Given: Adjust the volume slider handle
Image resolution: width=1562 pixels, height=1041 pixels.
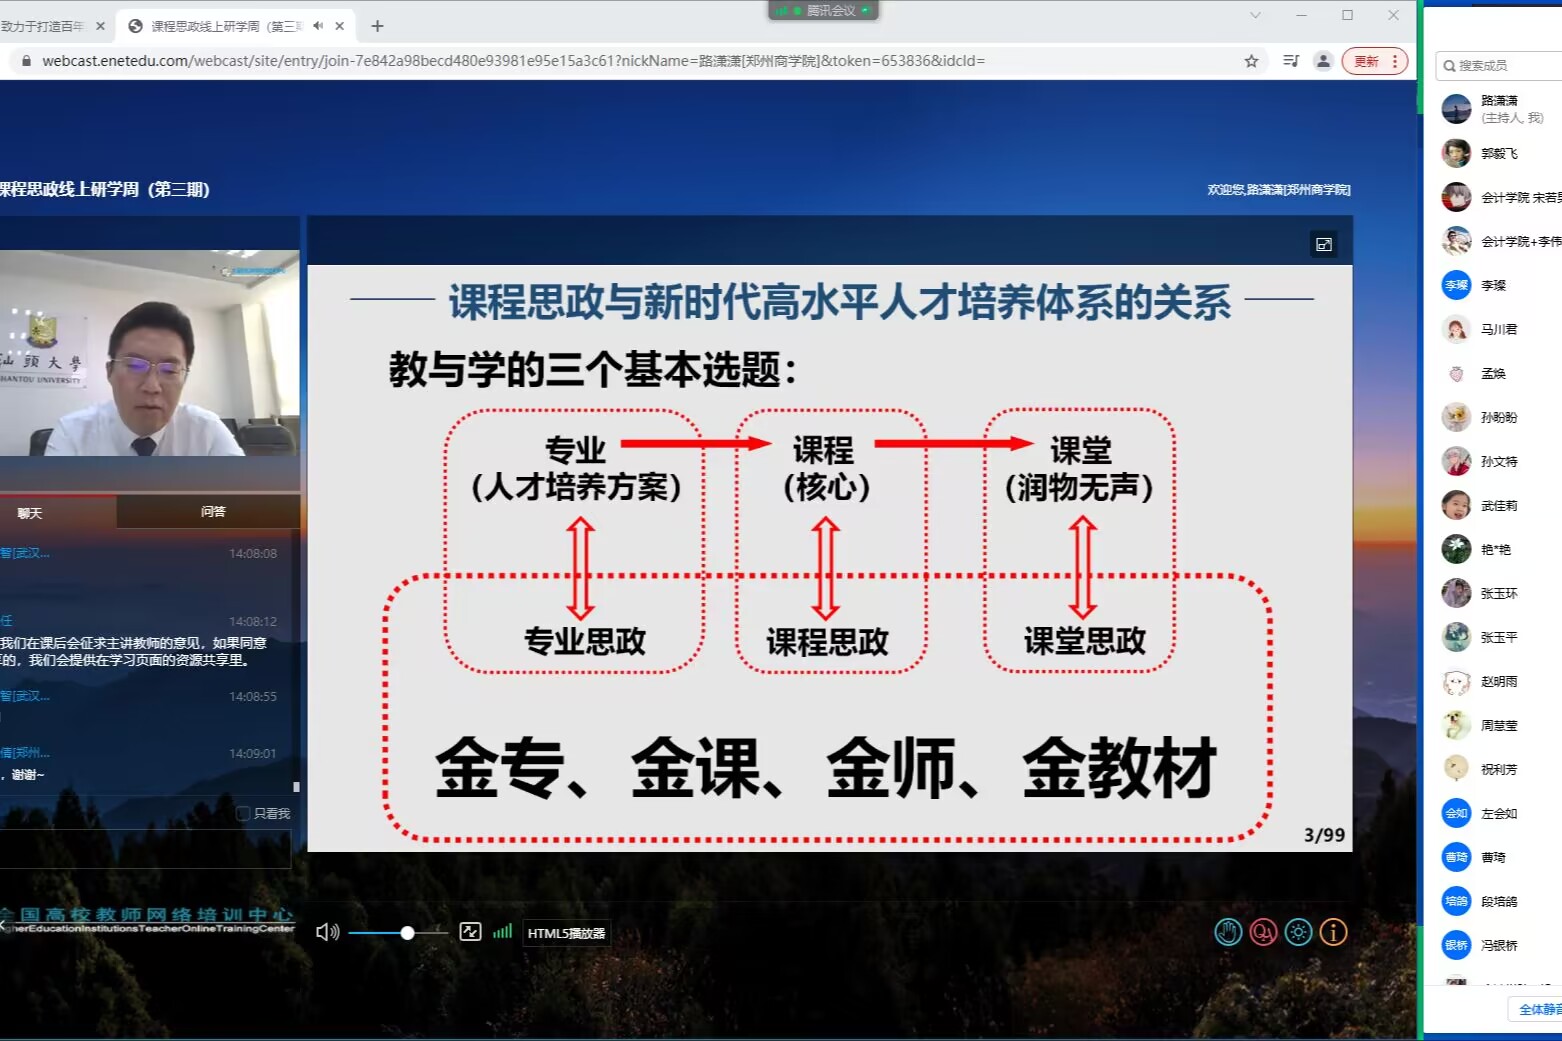Looking at the screenshot, I should [407, 933].
